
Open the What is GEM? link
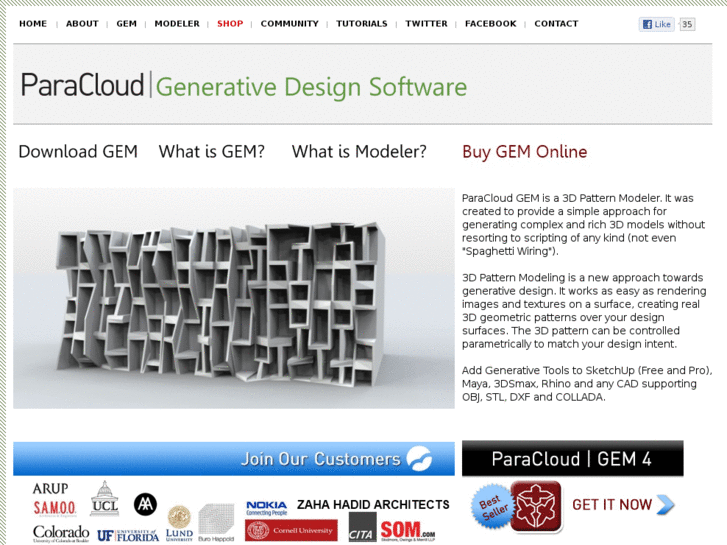coord(211,152)
